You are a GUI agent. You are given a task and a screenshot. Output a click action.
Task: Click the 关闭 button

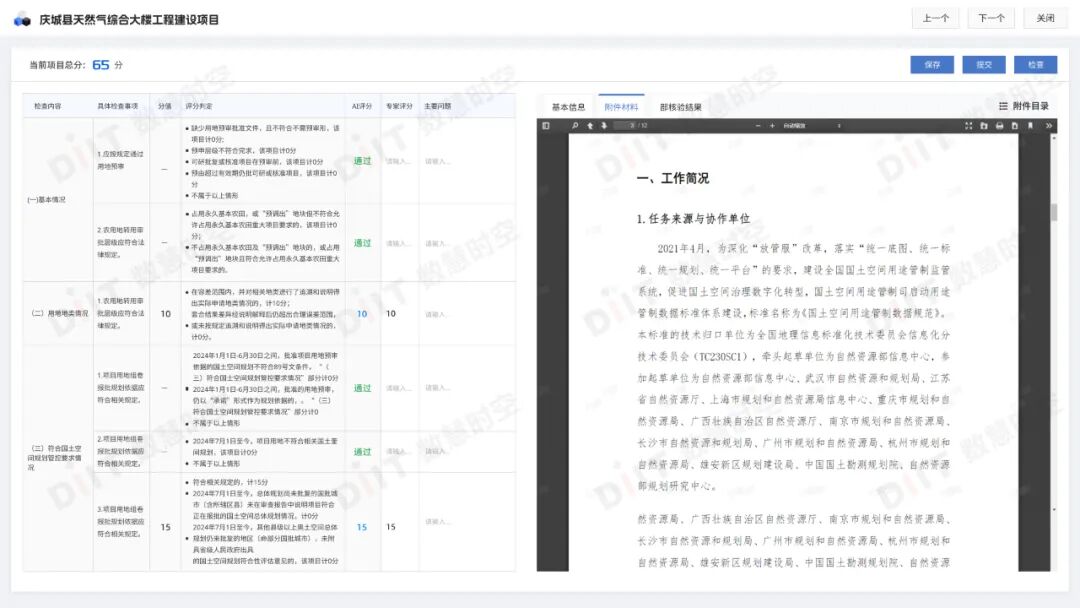[1046, 19]
